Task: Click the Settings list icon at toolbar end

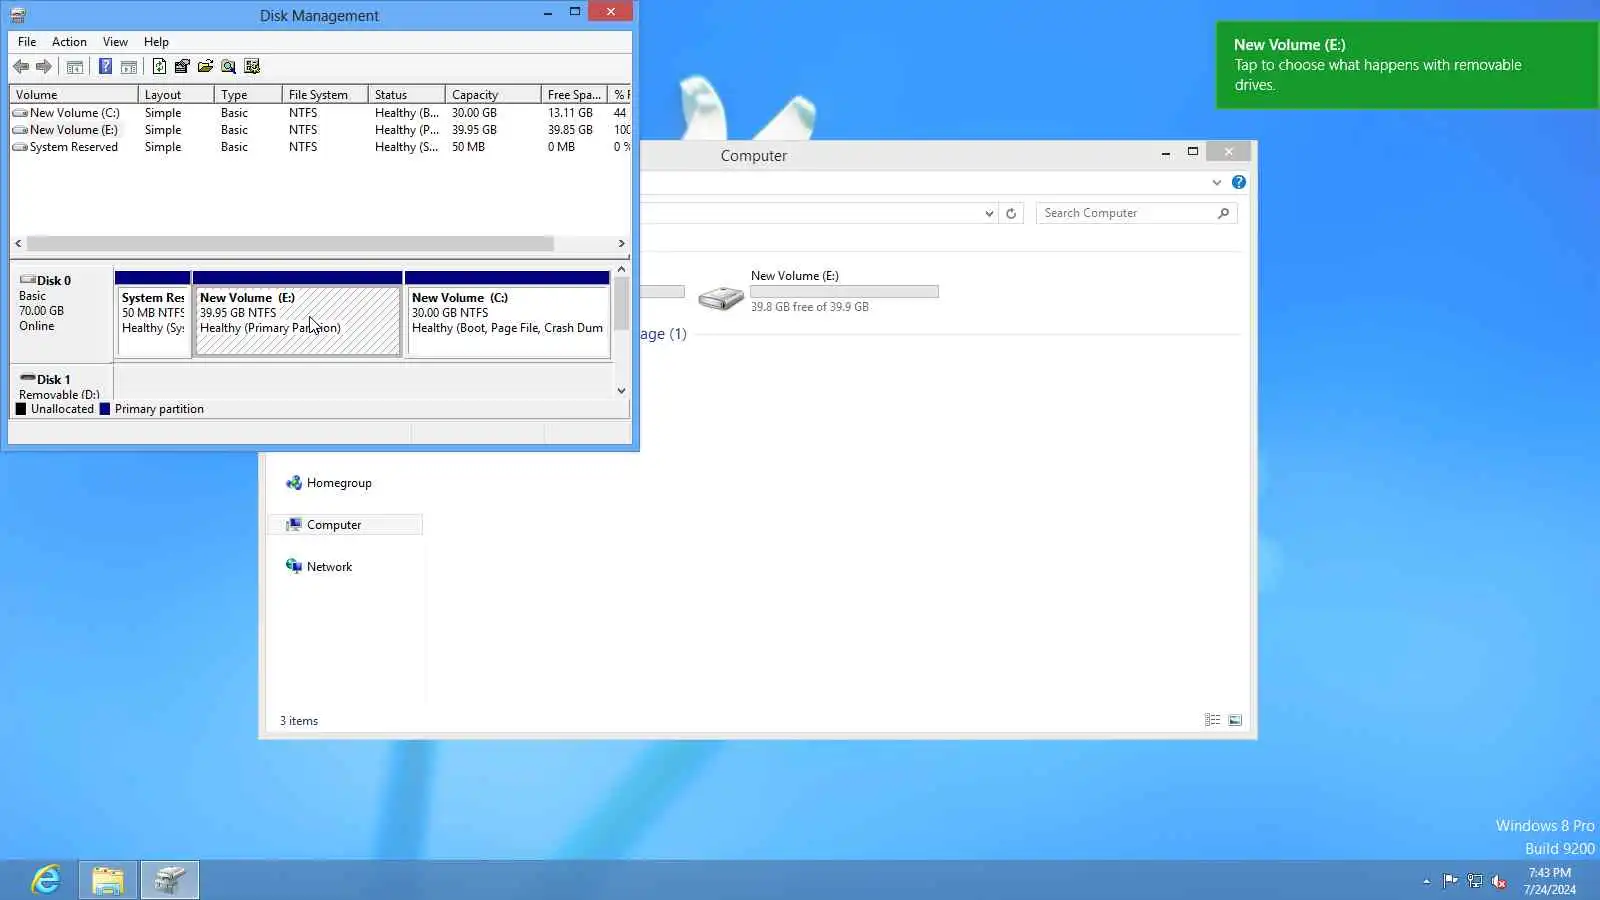Action: click(x=252, y=67)
